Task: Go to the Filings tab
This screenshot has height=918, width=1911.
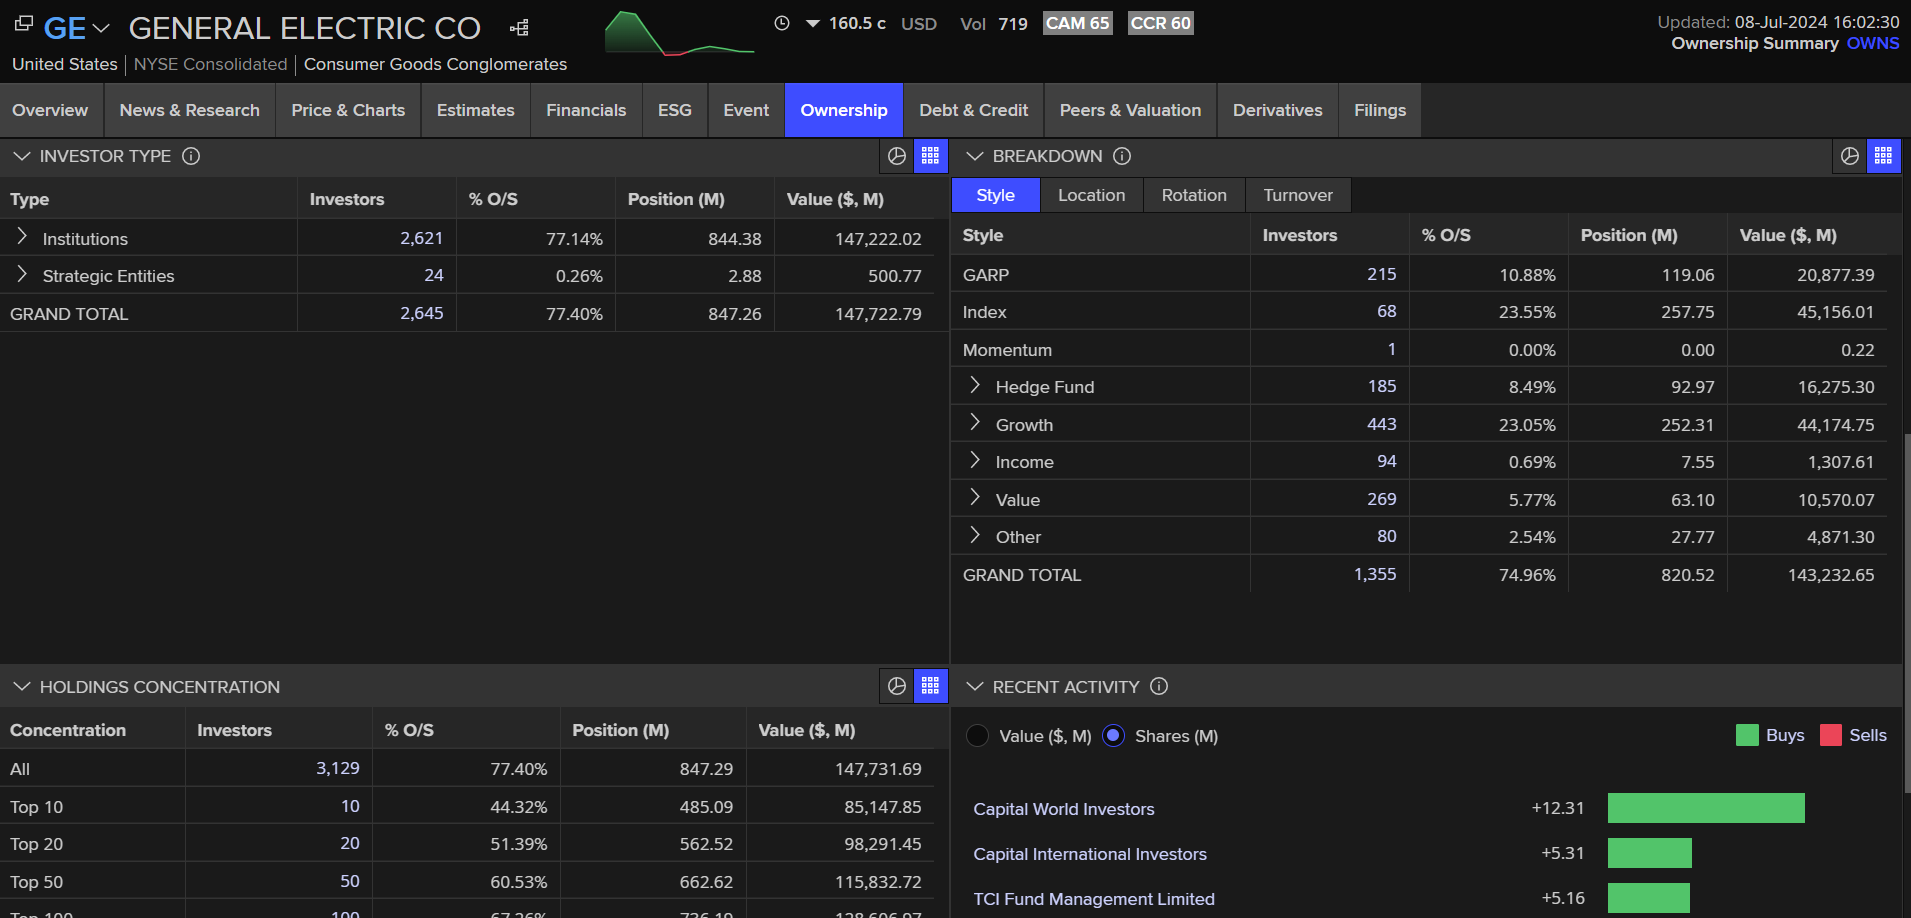Action: pyautogui.click(x=1380, y=110)
